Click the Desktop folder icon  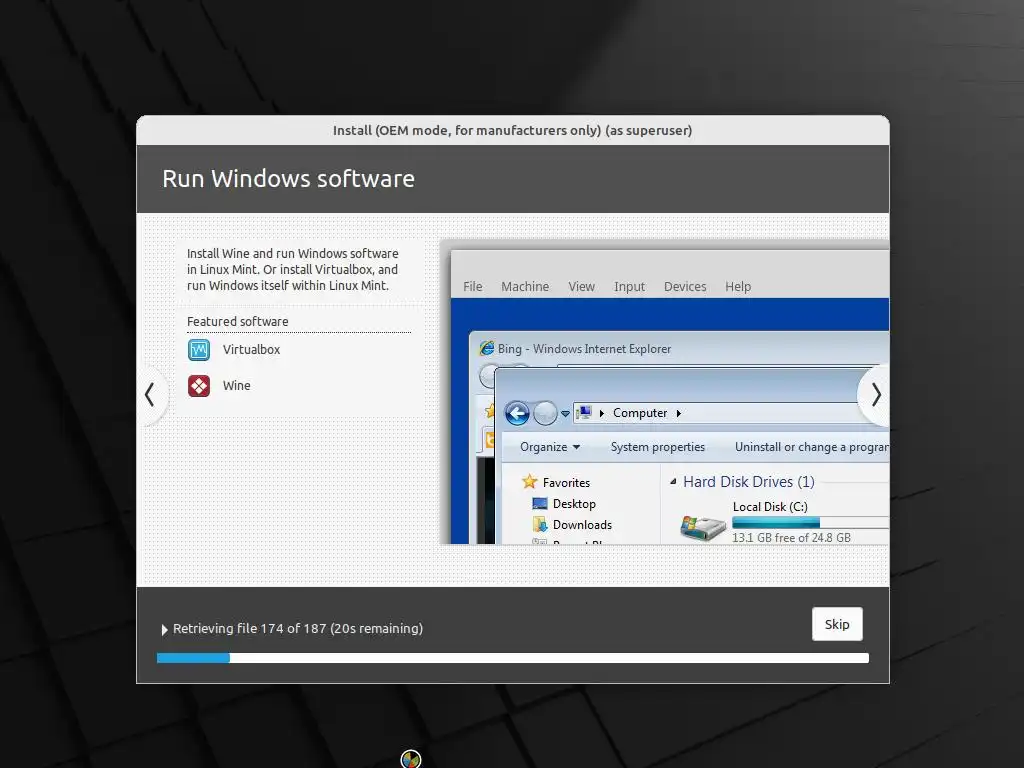[539, 504]
